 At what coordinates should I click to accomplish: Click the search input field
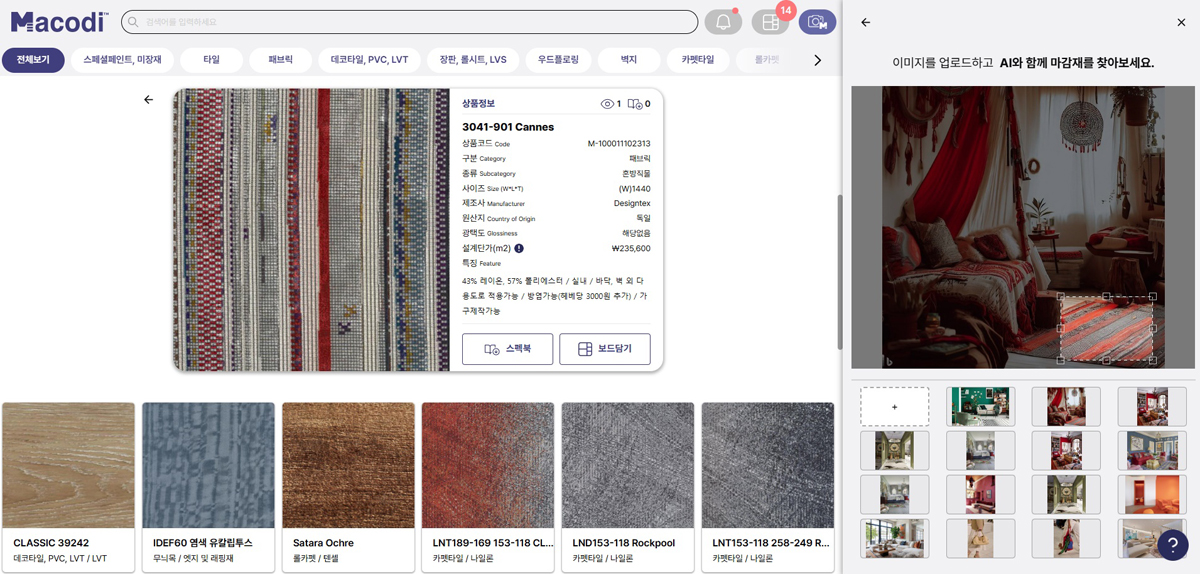coord(410,22)
